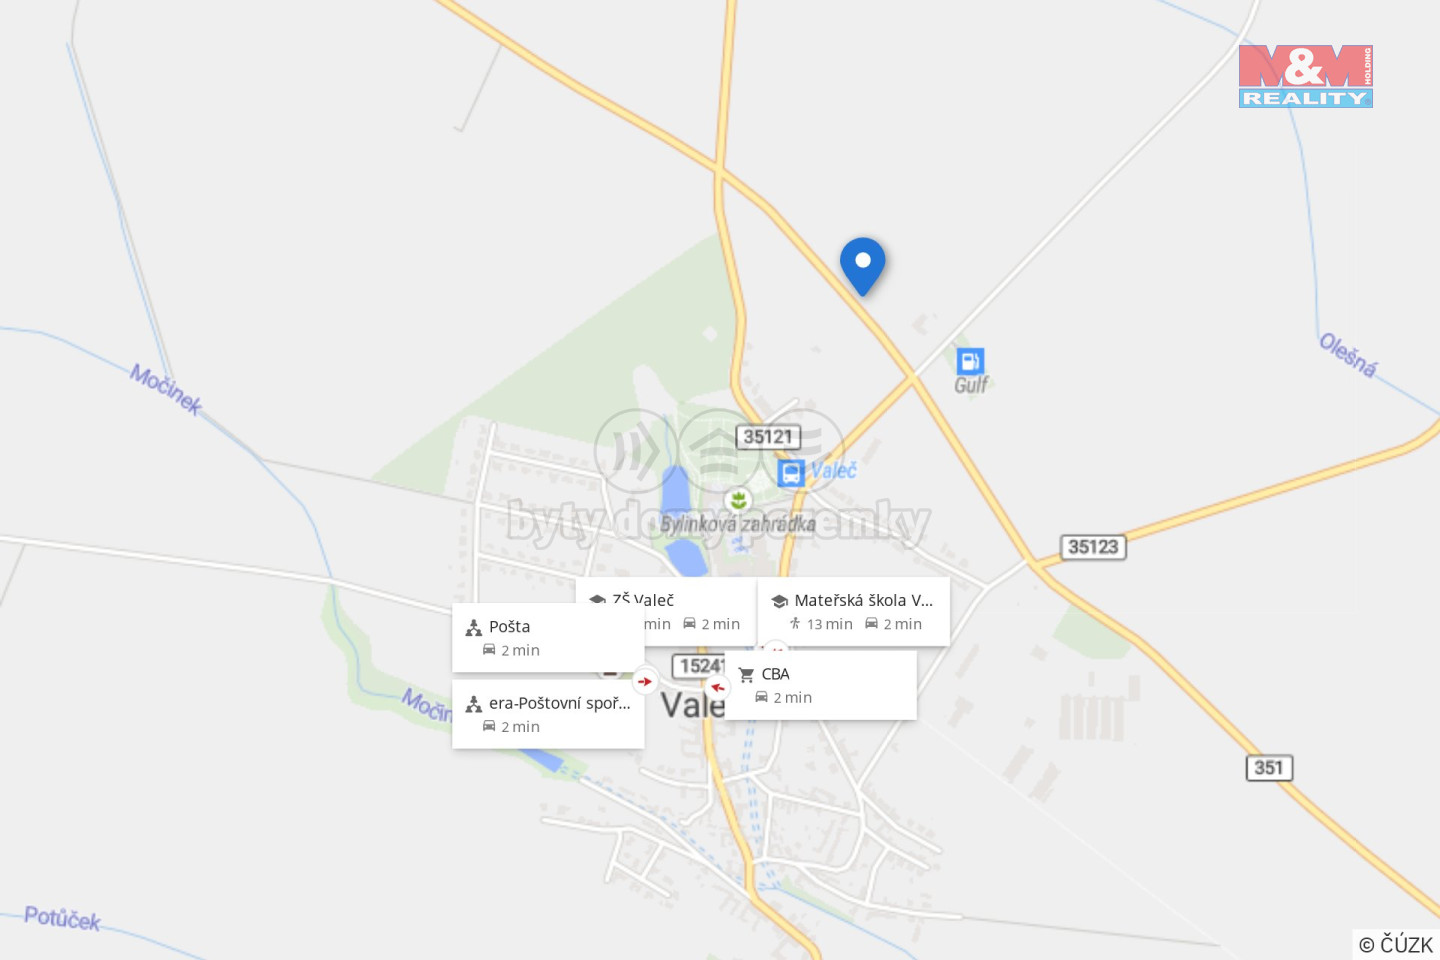The image size is (1440, 960).
Task: Click the CBA shopping cart icon
Action: [746, 675]
